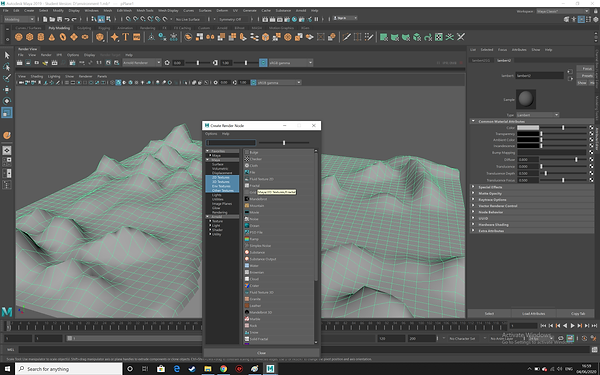Click the search field in Create Render Node

coord(231,143)
